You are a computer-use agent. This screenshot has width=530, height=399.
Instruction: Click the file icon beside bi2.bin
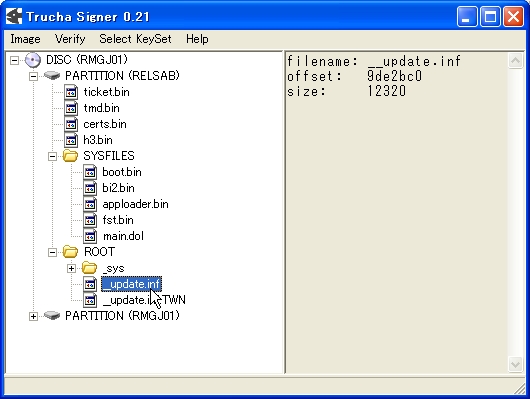click(90, 188)
